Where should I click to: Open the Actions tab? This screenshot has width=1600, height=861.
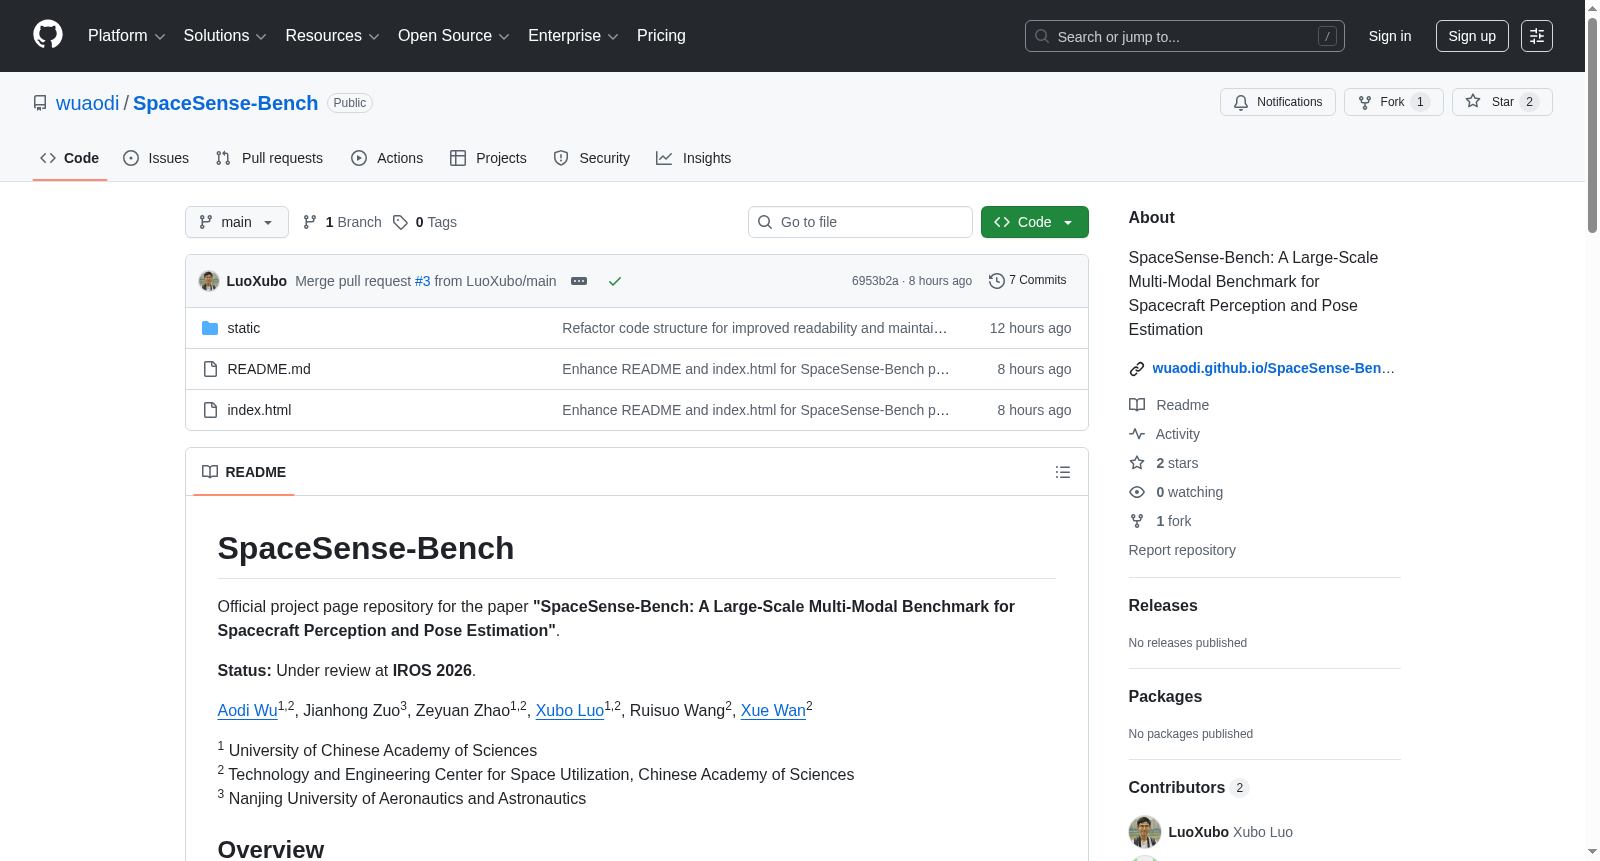click(387, 158)
